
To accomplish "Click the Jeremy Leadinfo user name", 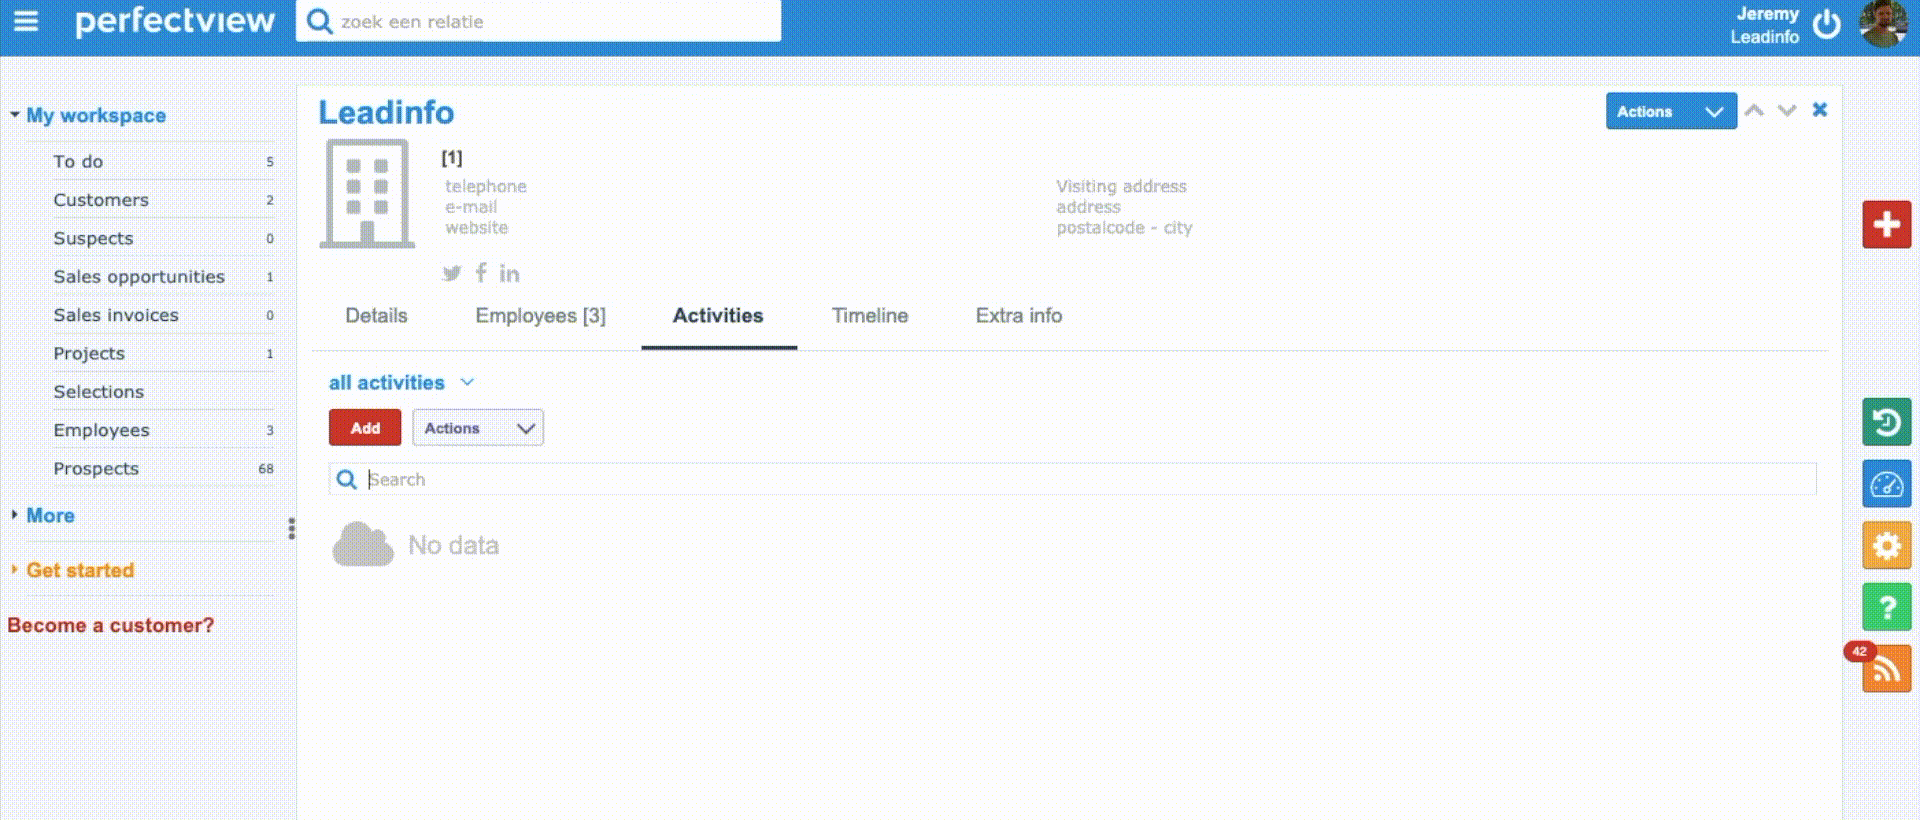I will (1765, 25).
